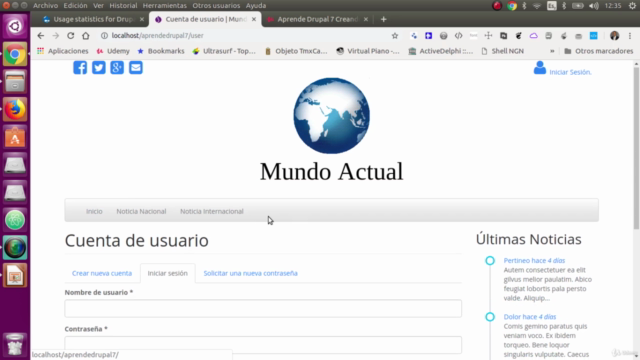The image size is (640, 360).
Task: Click the 12:35 clock in top panel
Action: coord(613,6)
